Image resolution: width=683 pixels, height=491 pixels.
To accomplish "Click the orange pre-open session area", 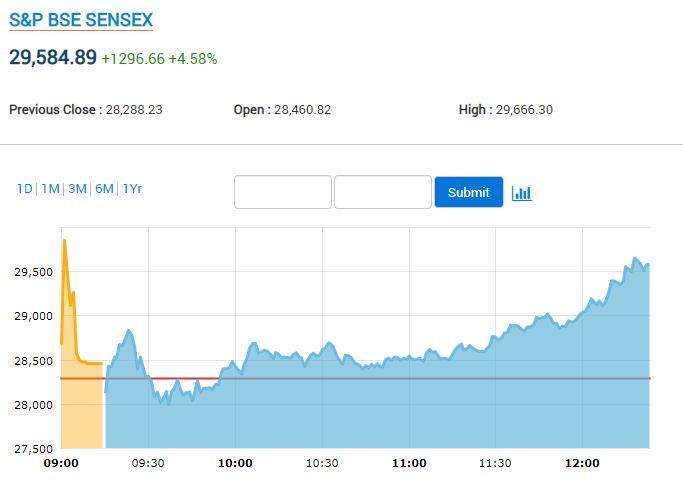I will 82,410.
